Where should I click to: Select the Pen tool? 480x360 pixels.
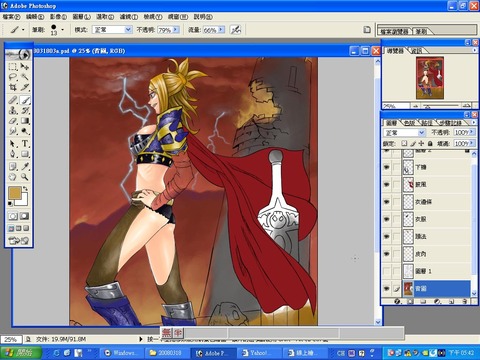13,154
